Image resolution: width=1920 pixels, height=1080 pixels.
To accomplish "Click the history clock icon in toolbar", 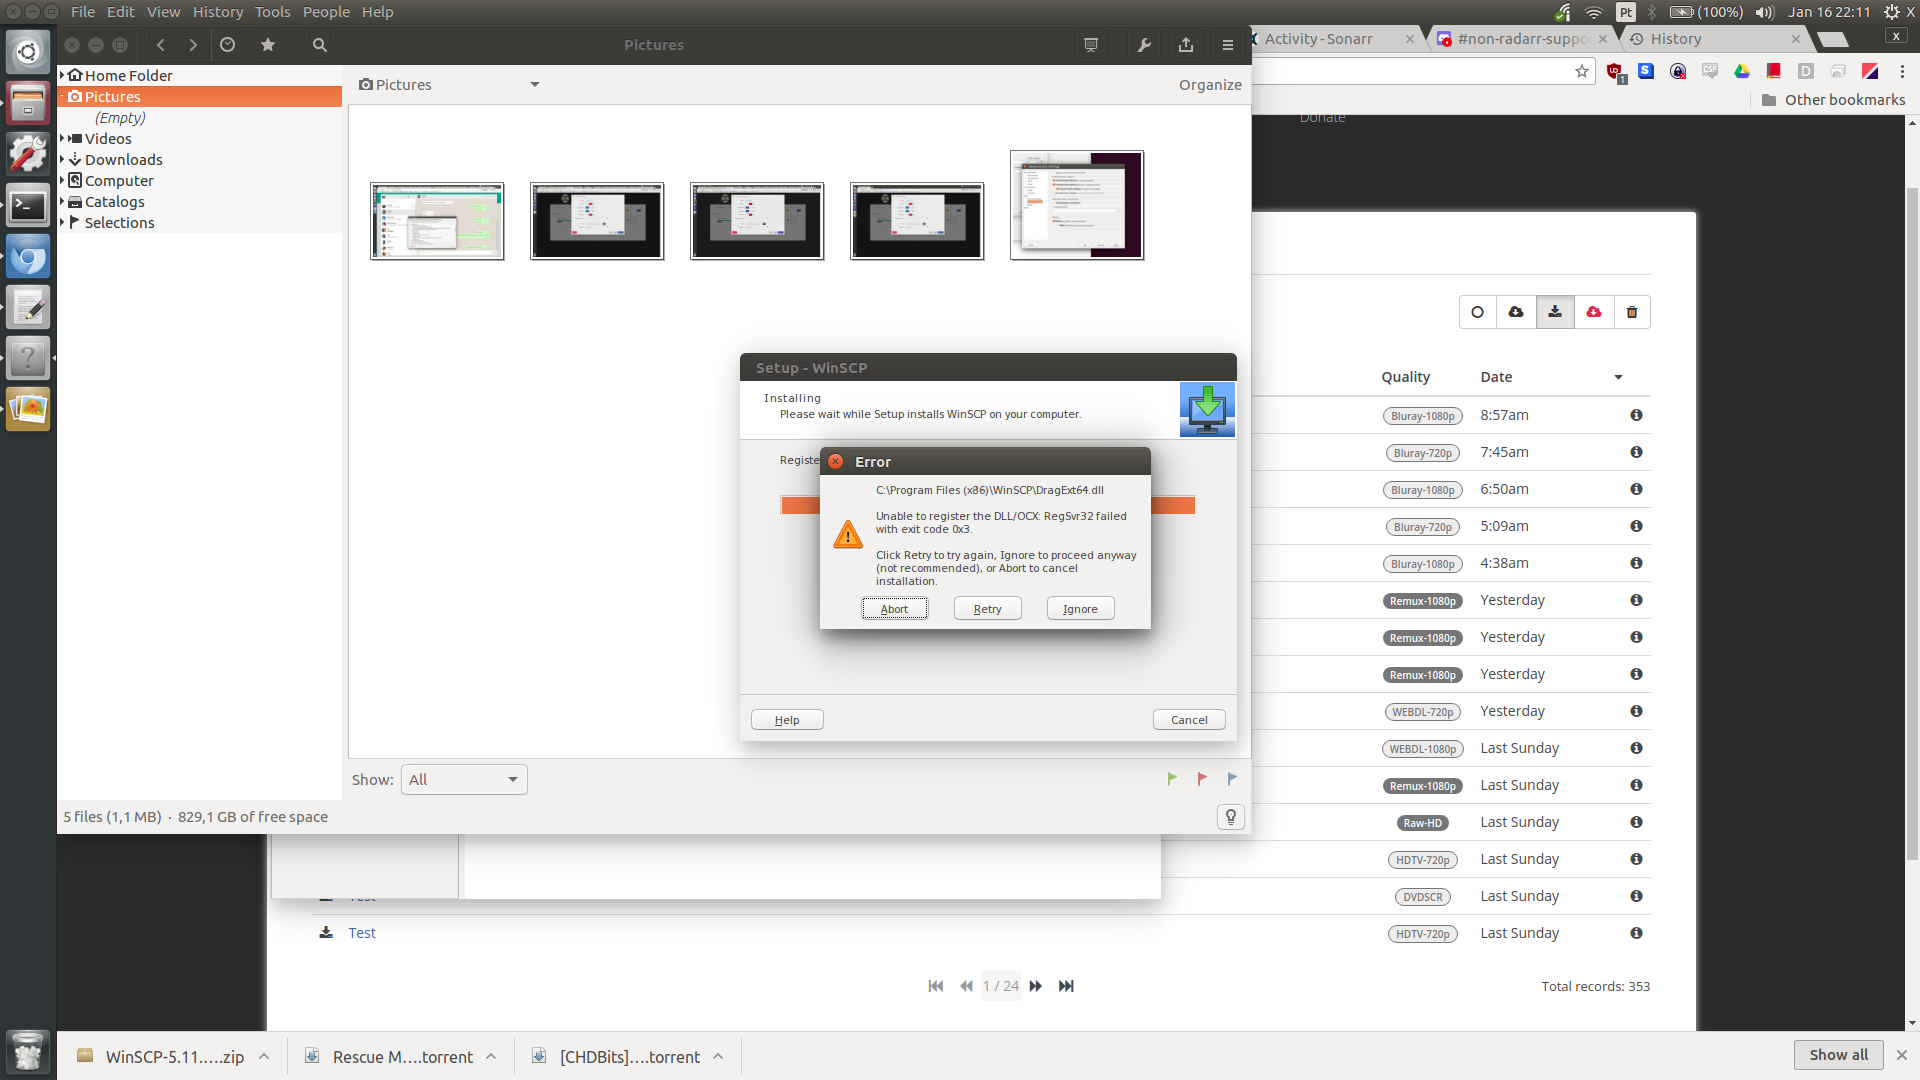I will (228, 45).
